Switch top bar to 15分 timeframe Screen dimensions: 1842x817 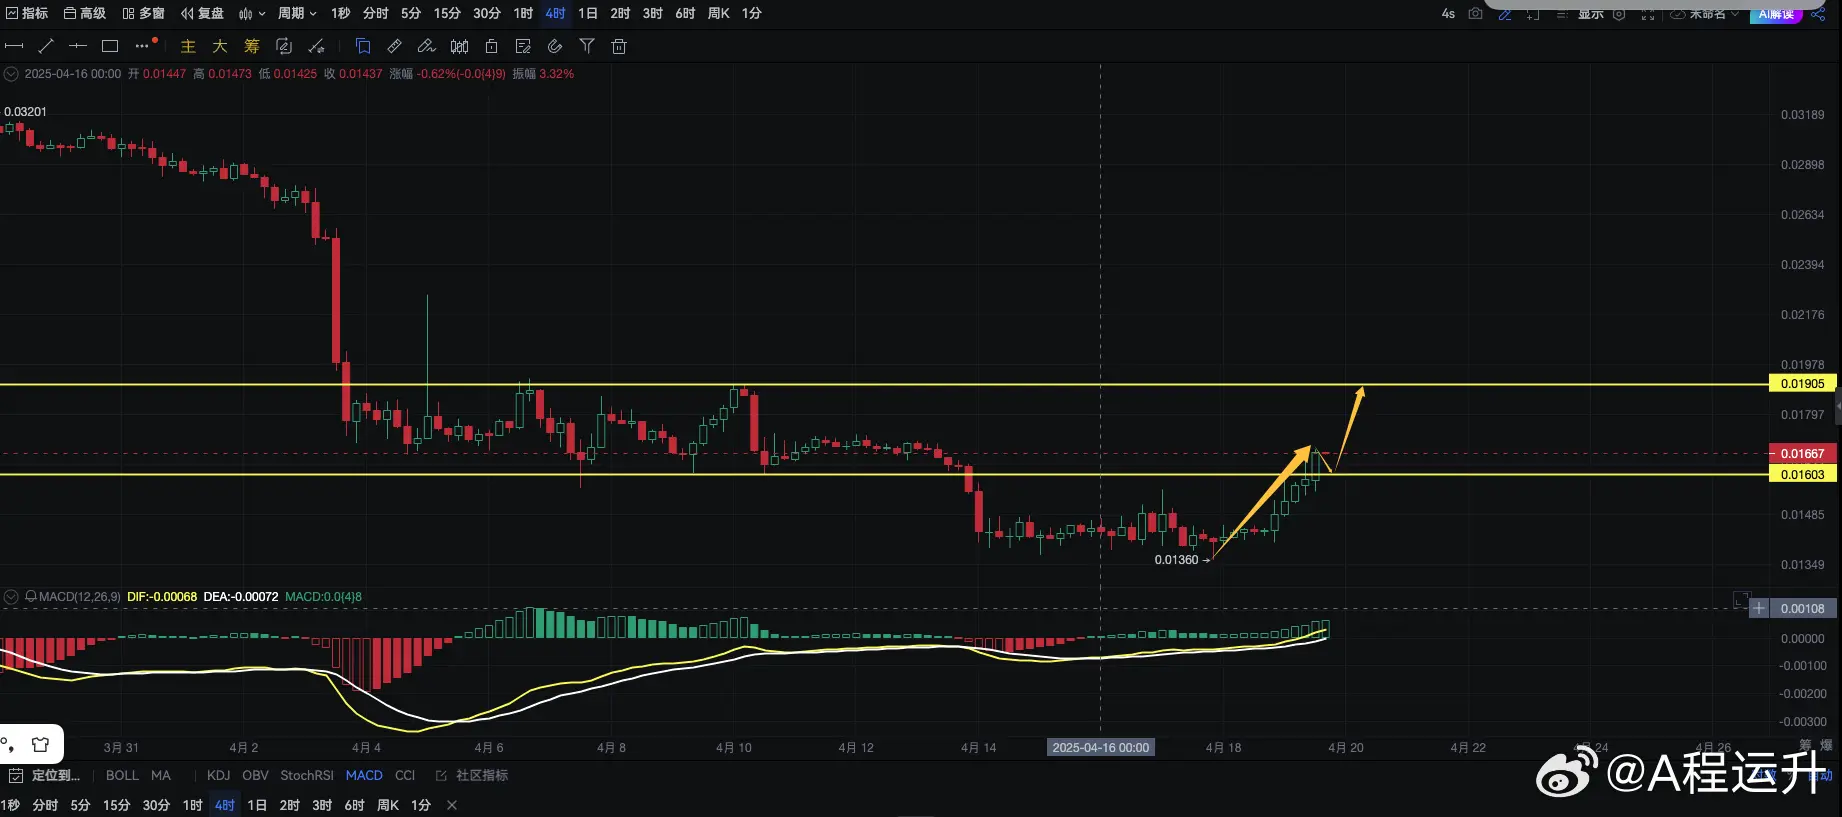click(447, 14)
